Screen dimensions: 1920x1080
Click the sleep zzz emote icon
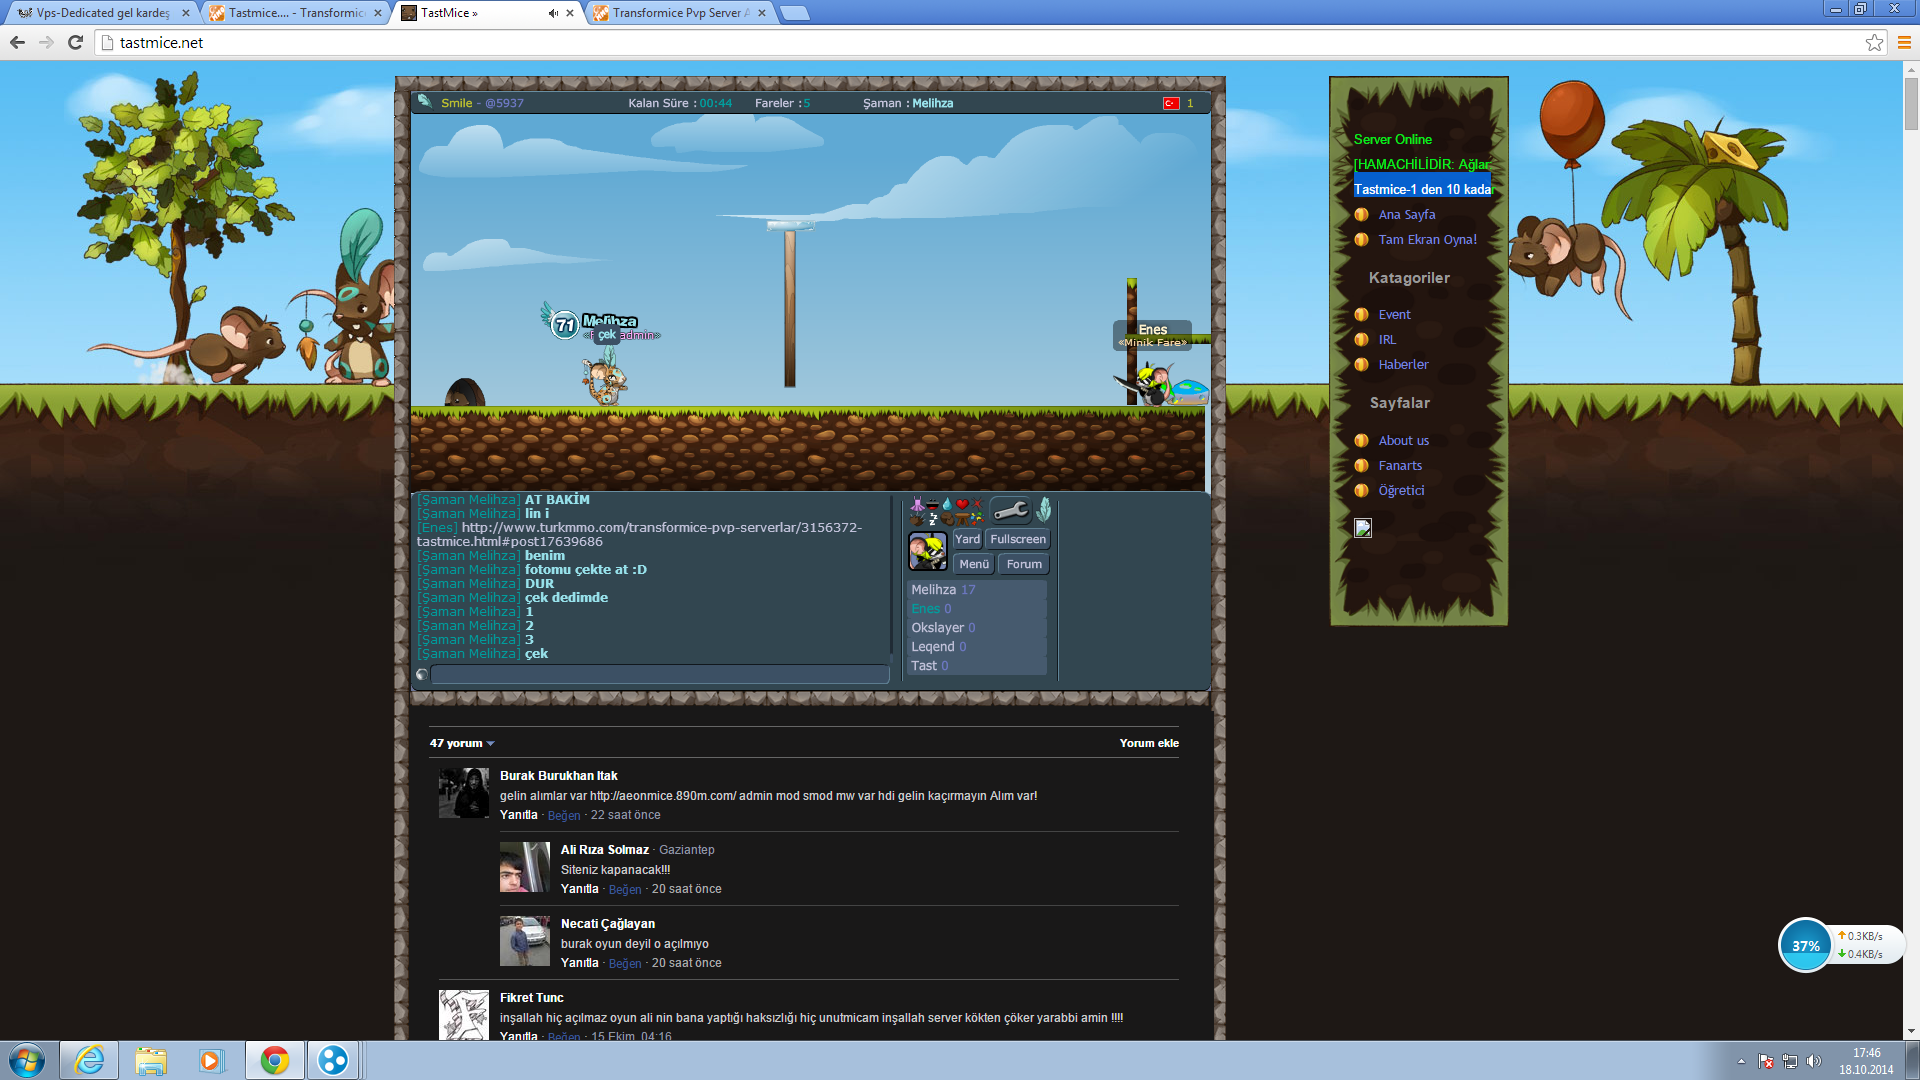tap(932, 519)
